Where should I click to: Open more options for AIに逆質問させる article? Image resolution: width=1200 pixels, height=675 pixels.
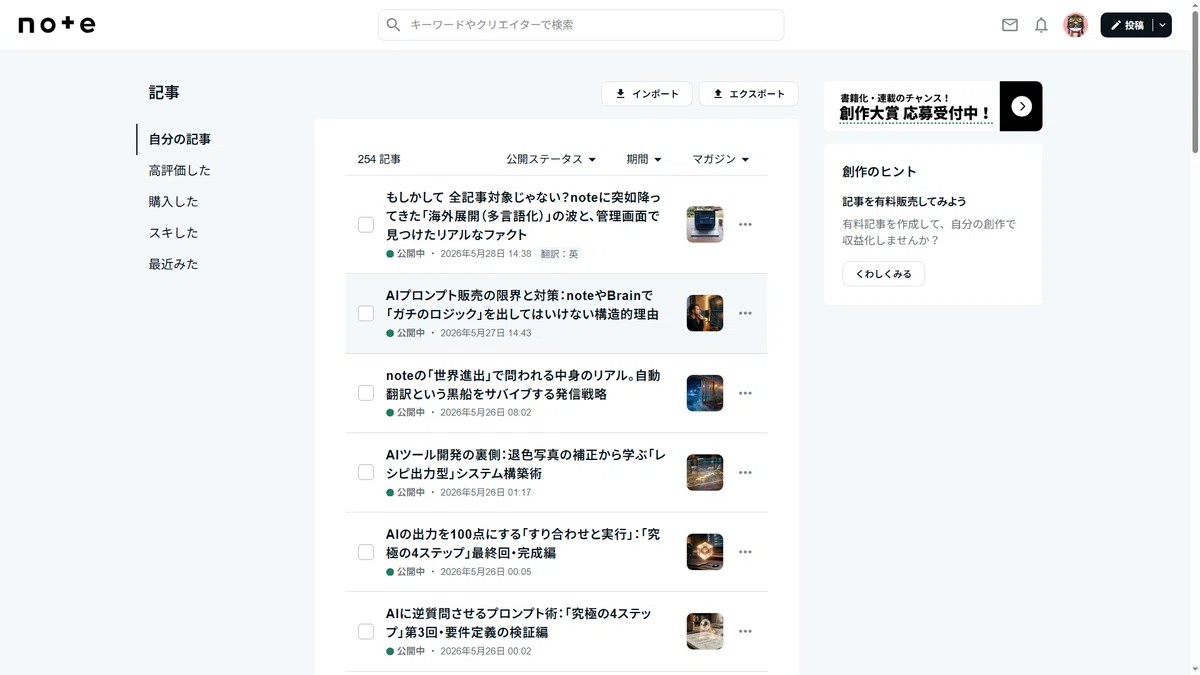745,632
